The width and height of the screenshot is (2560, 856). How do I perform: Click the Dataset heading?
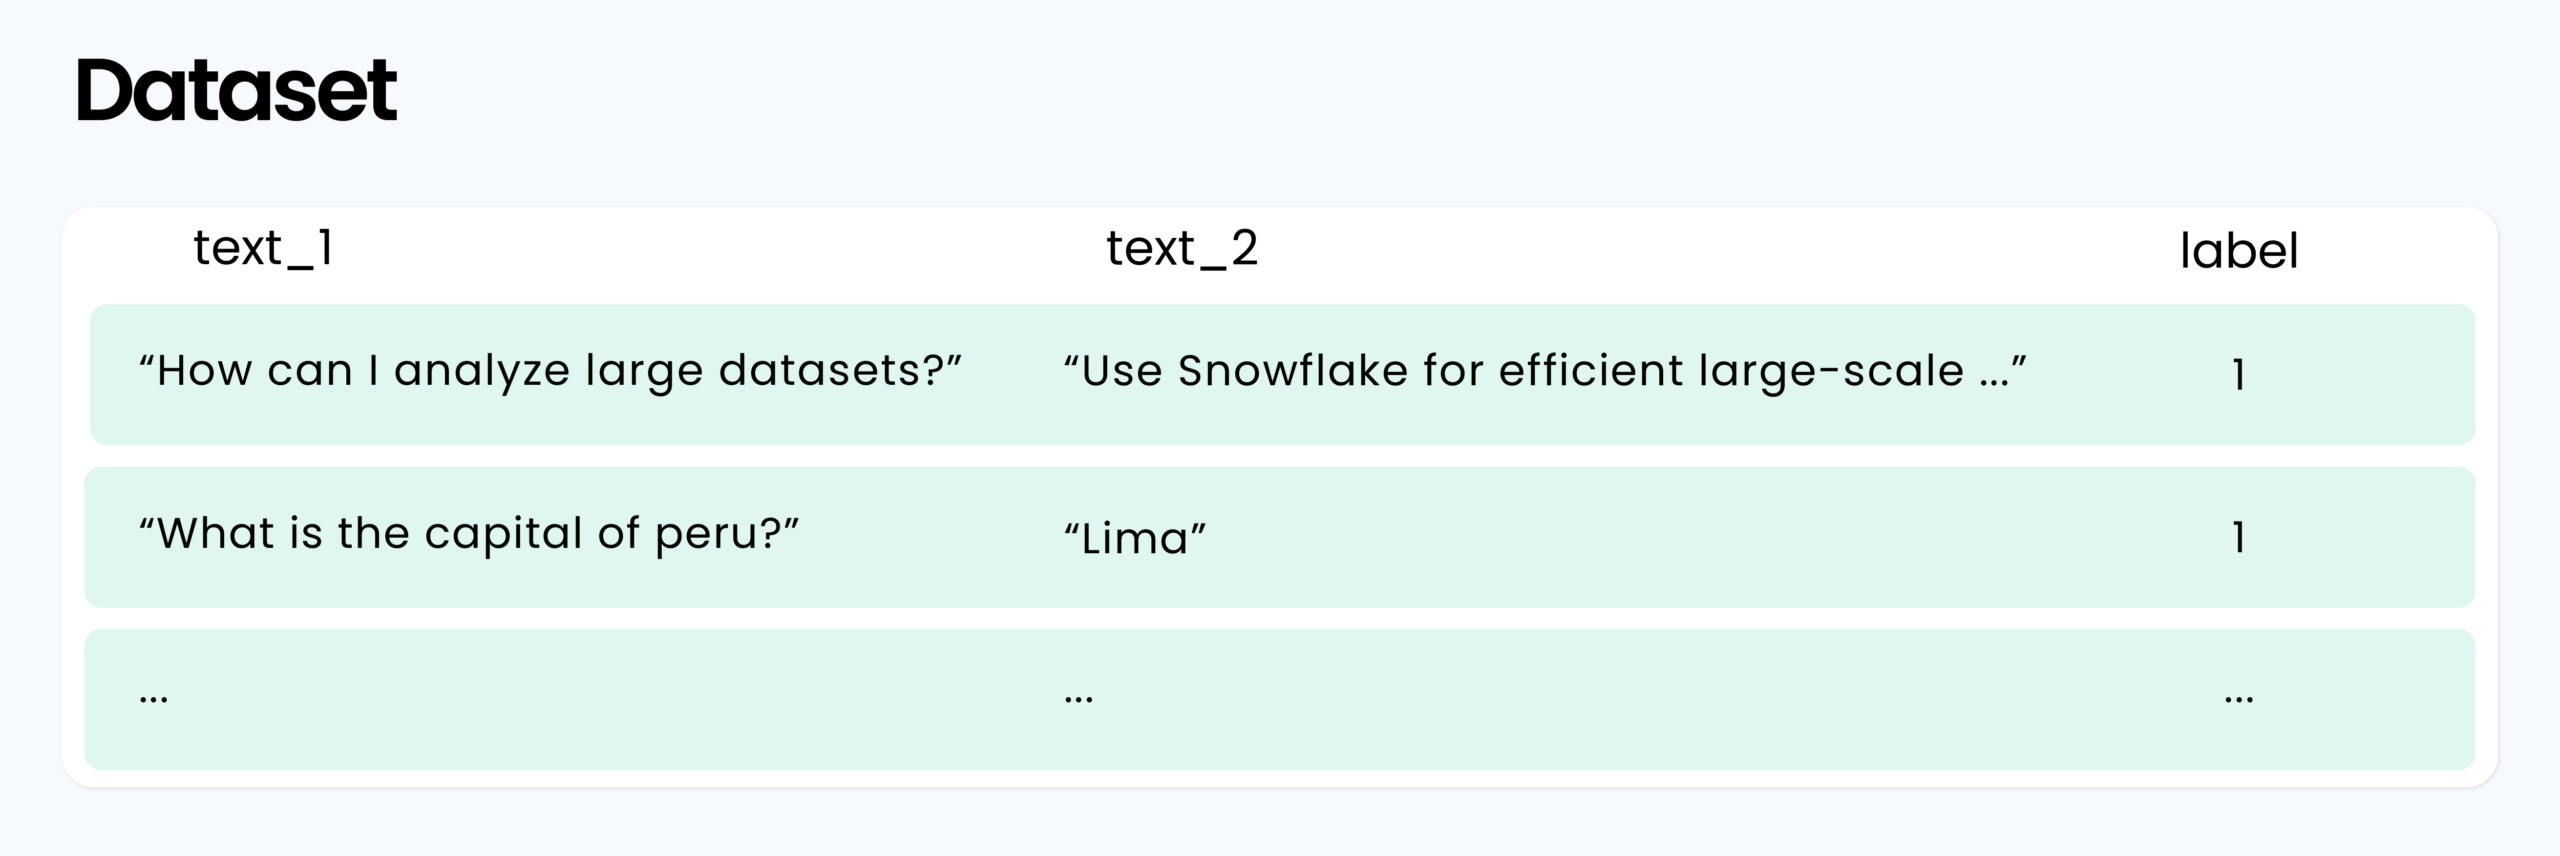click(x=236, y=91)
